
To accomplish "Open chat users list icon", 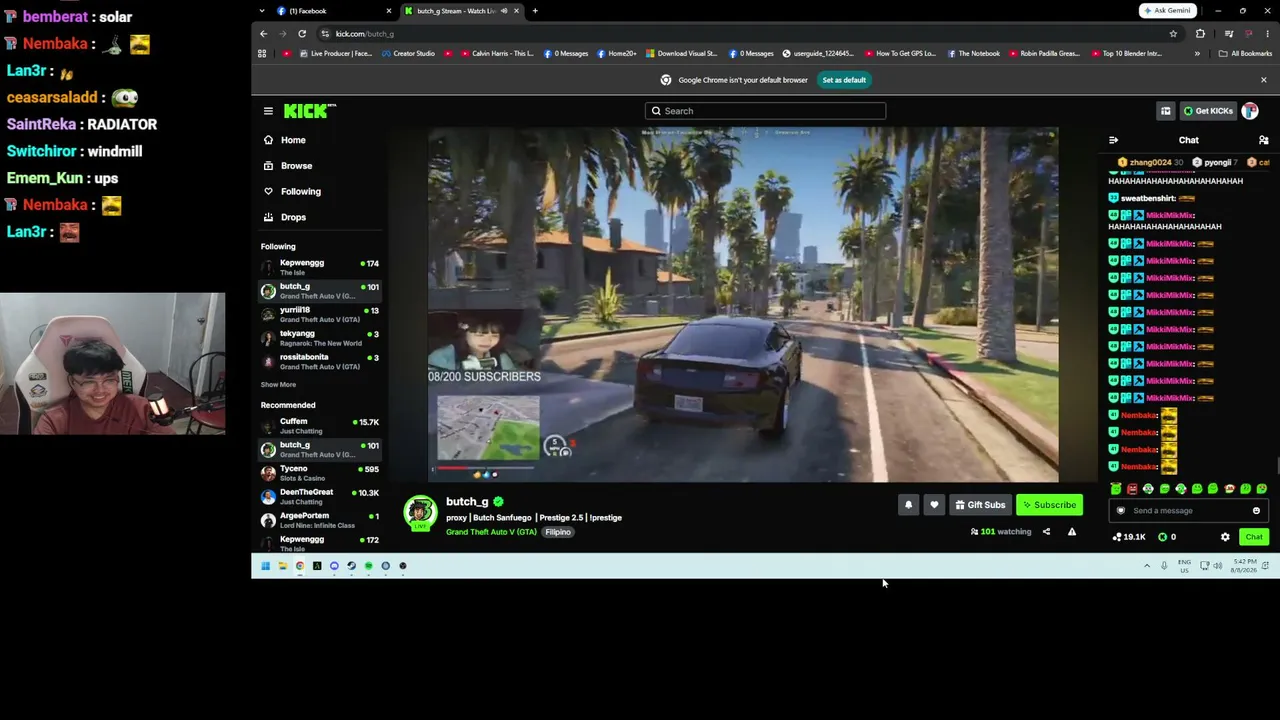I will [1263, 140].
